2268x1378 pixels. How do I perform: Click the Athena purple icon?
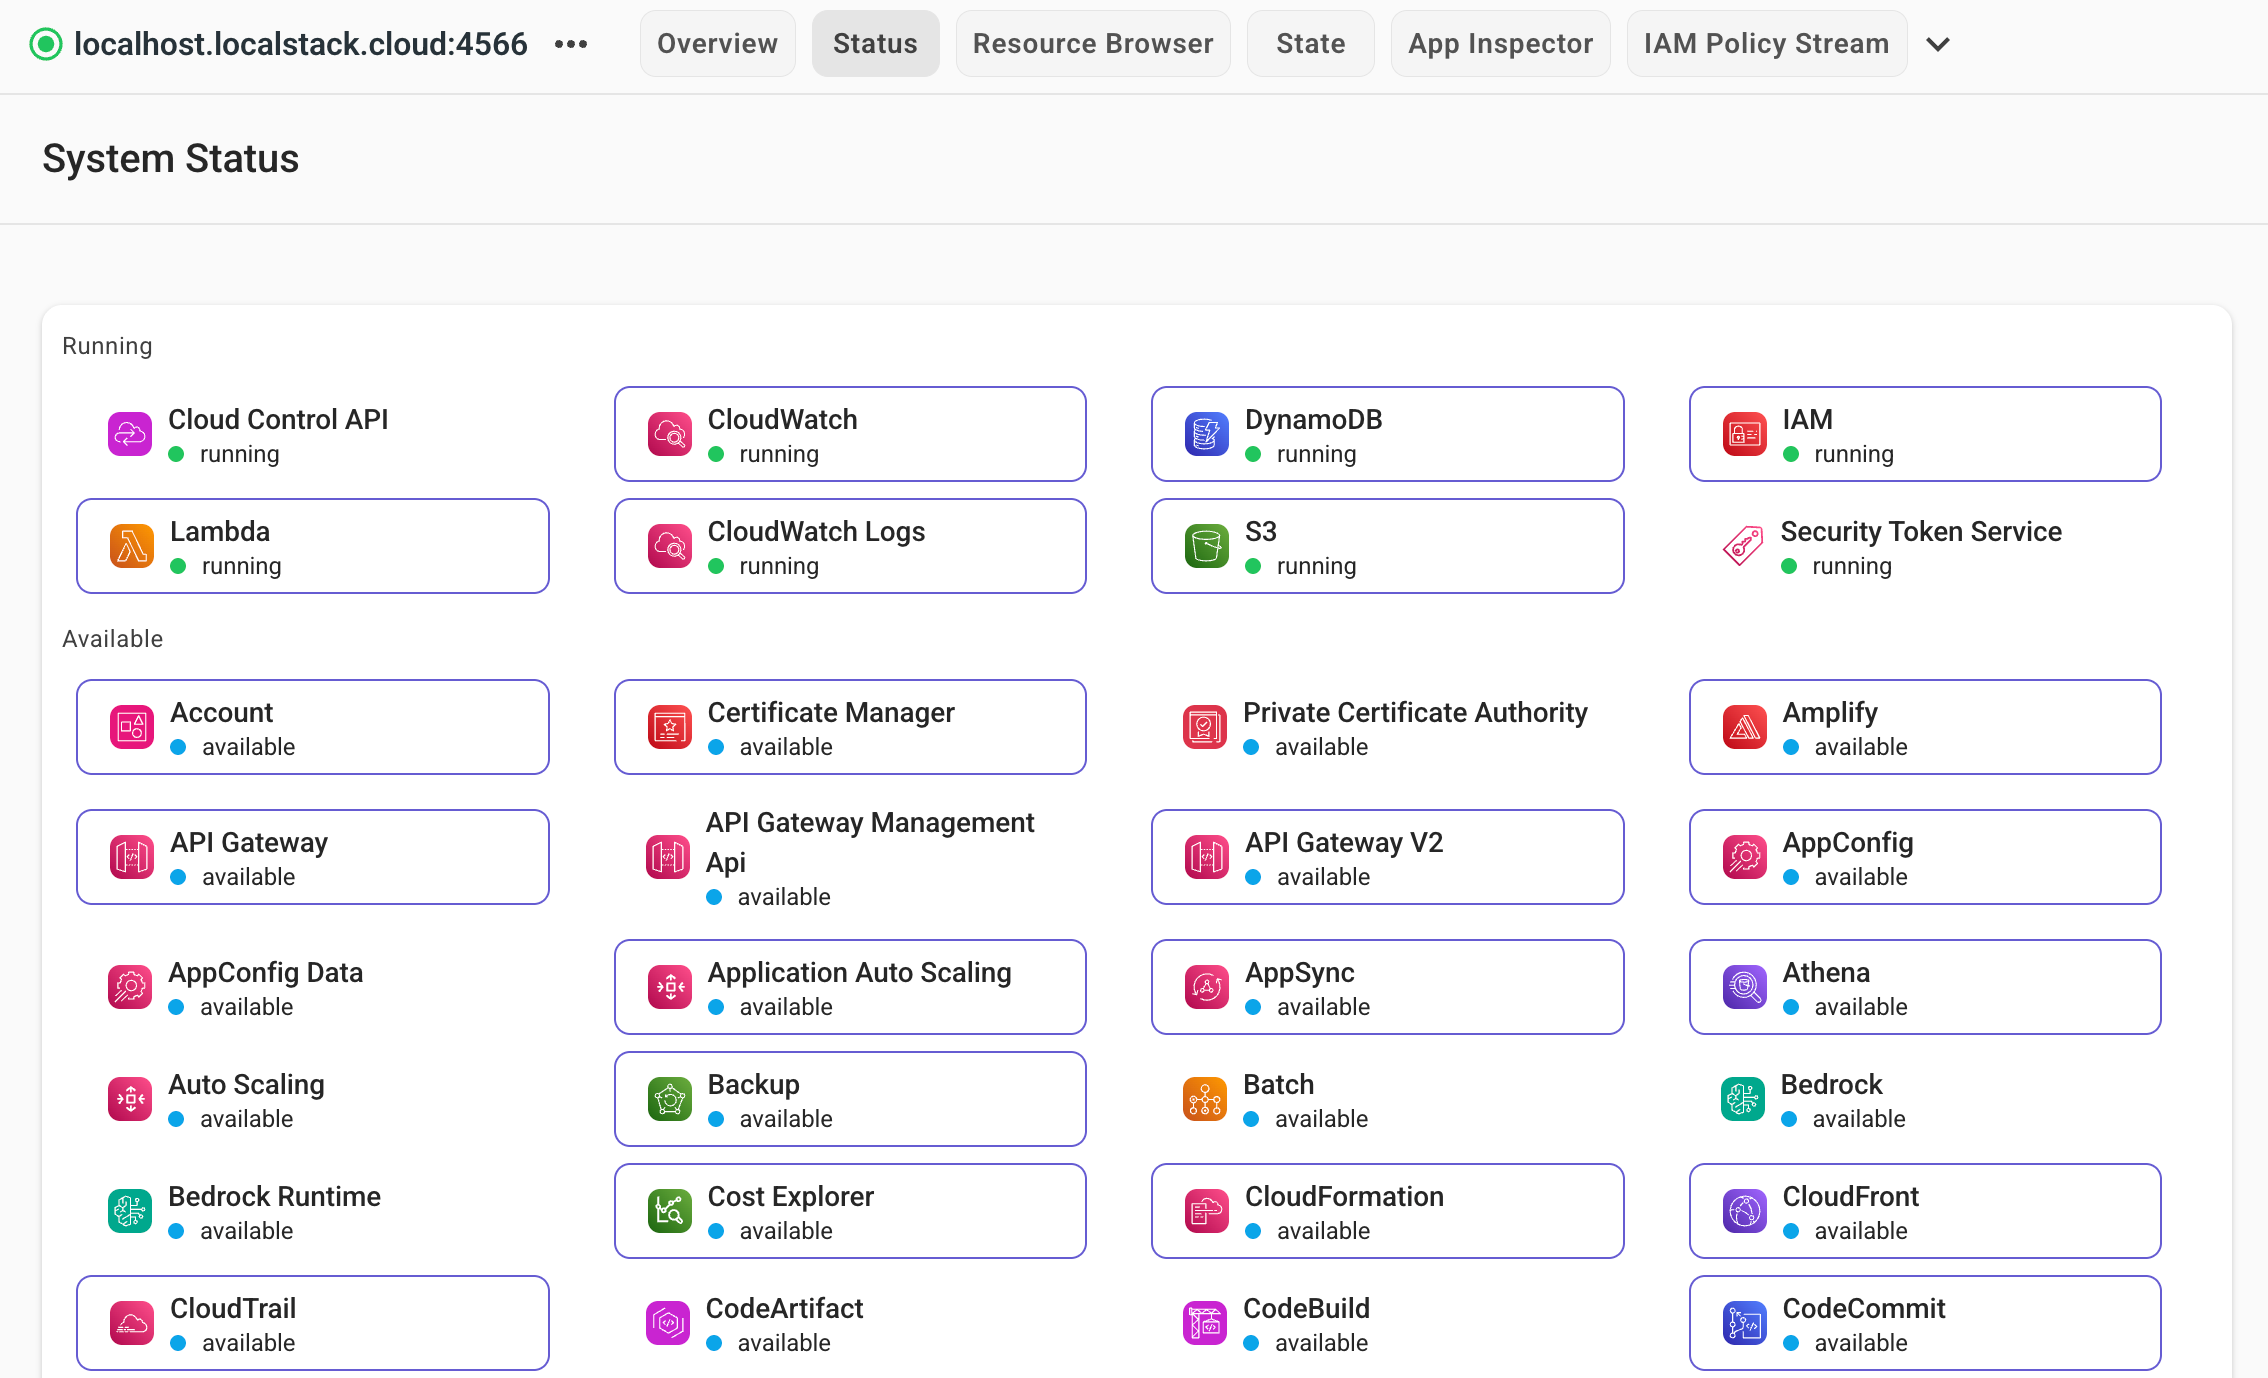(x=1745, y=987)
